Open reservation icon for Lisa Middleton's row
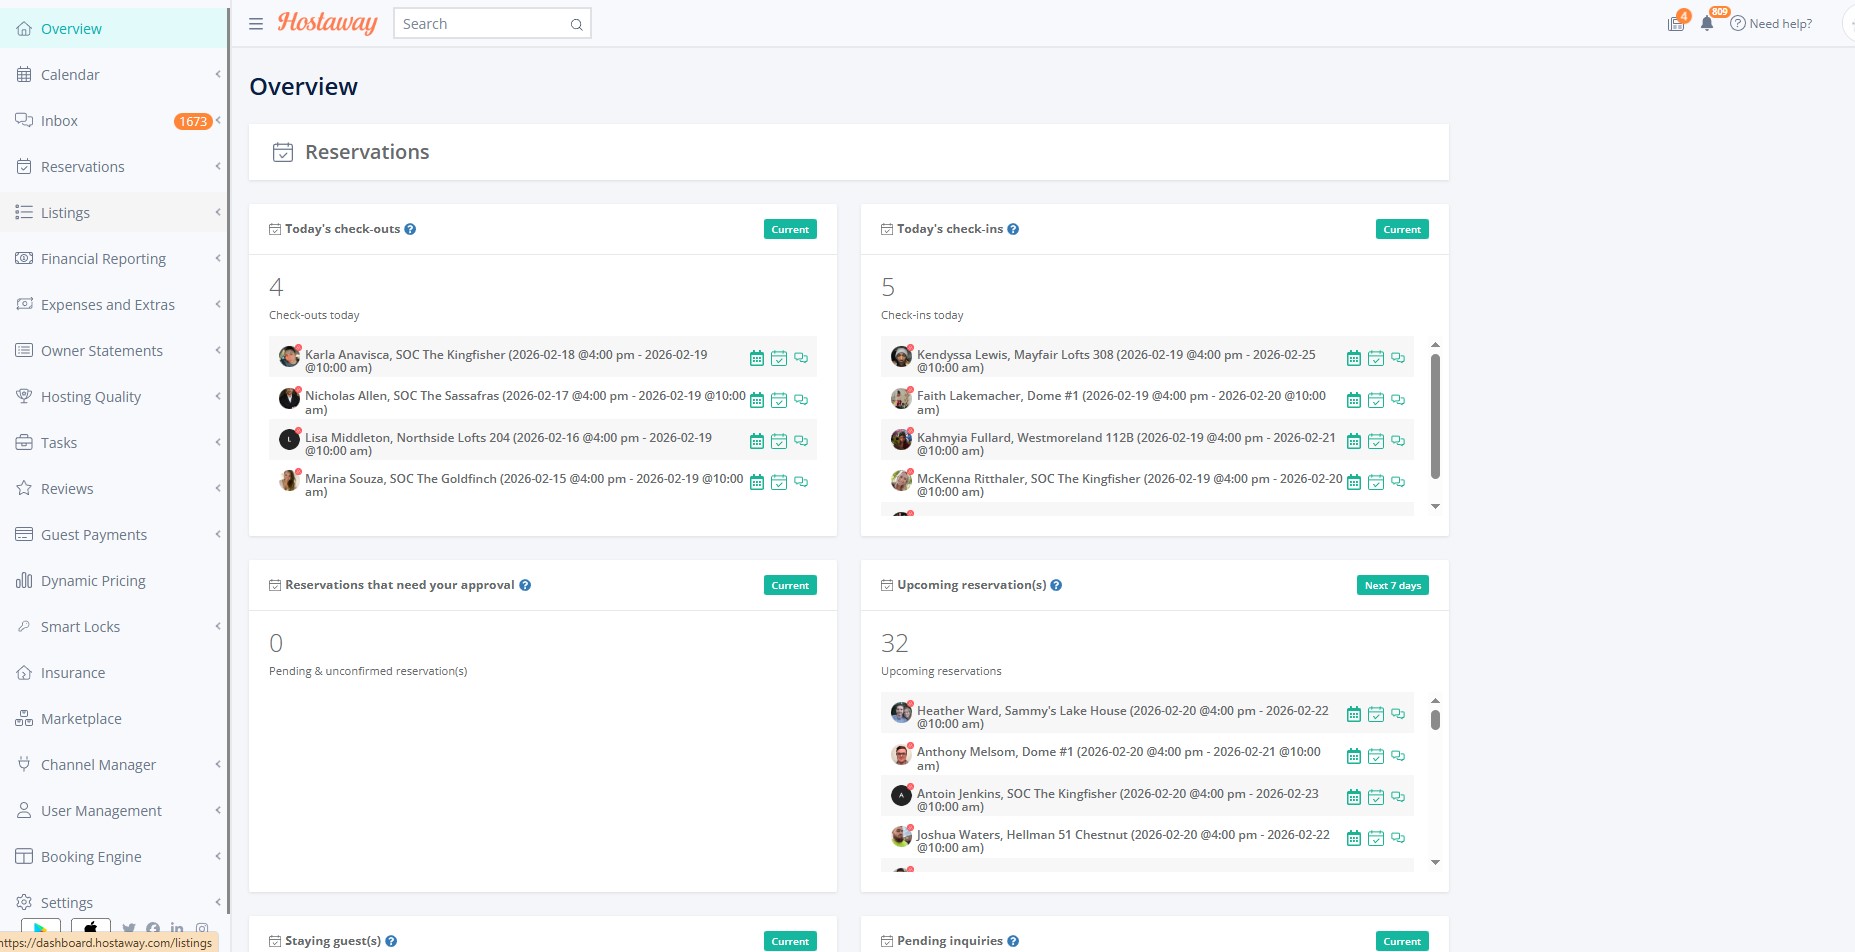 click(x=779, y=441)
